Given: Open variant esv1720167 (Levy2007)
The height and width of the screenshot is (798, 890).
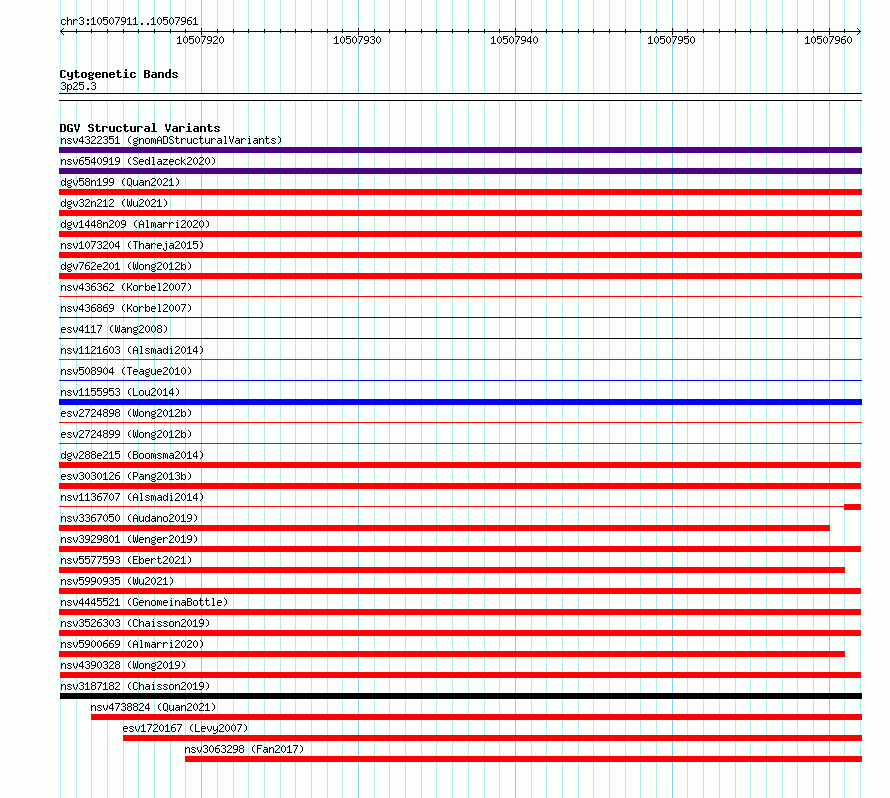Looking at the screenshot, I should [185, 728].
